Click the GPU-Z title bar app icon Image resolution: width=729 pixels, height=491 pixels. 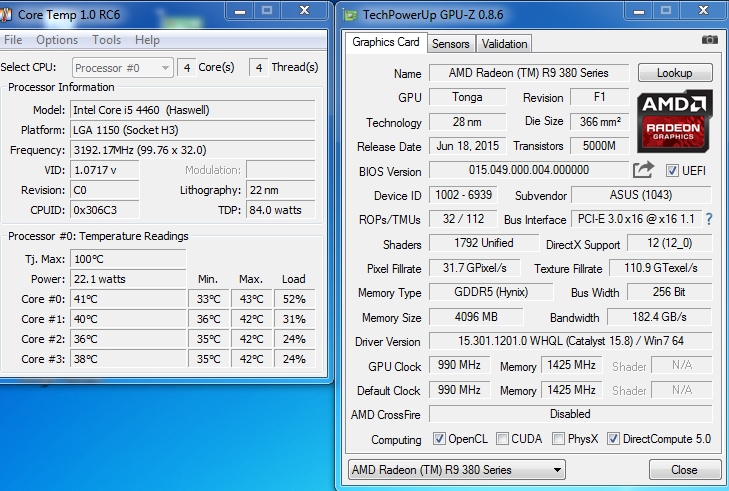351,15
